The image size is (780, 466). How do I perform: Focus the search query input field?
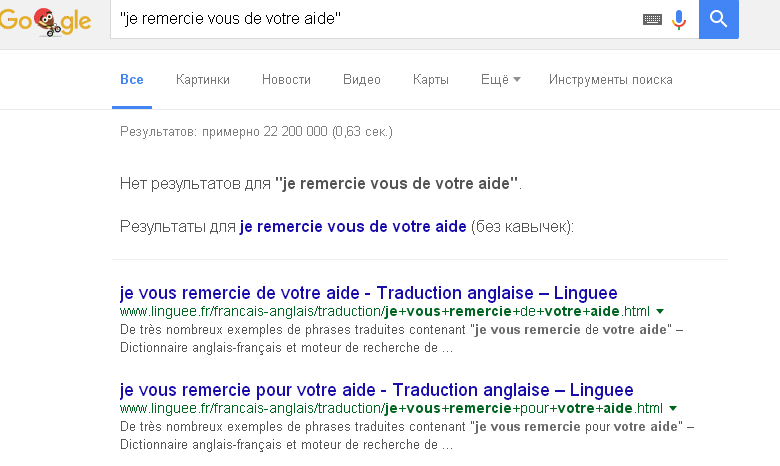(x=378, y=19)
